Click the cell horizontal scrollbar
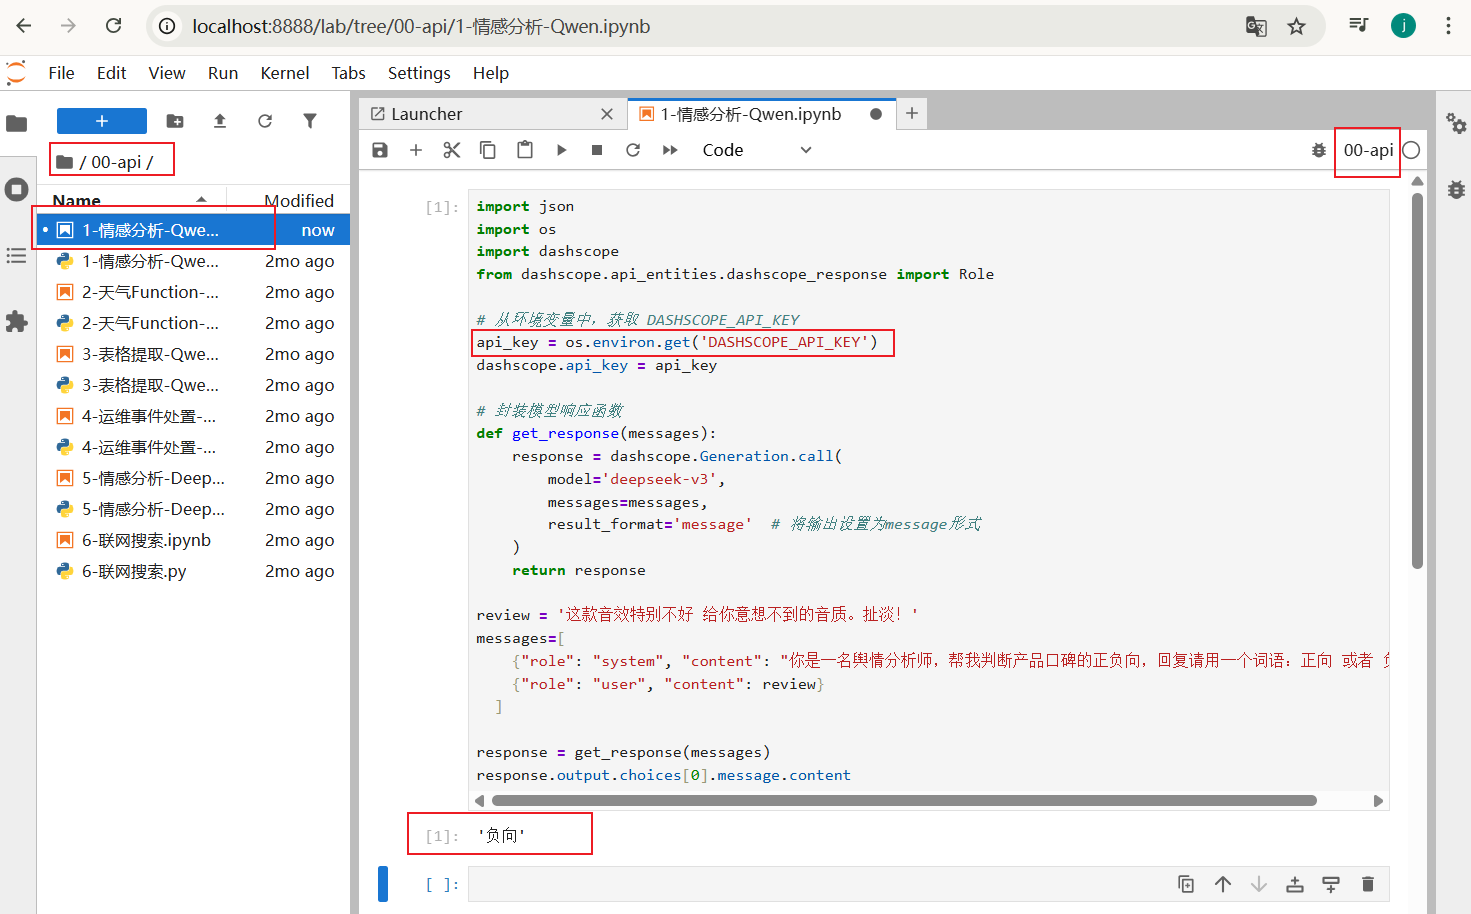Viewport: 1471px width, 914px height. 904,800
